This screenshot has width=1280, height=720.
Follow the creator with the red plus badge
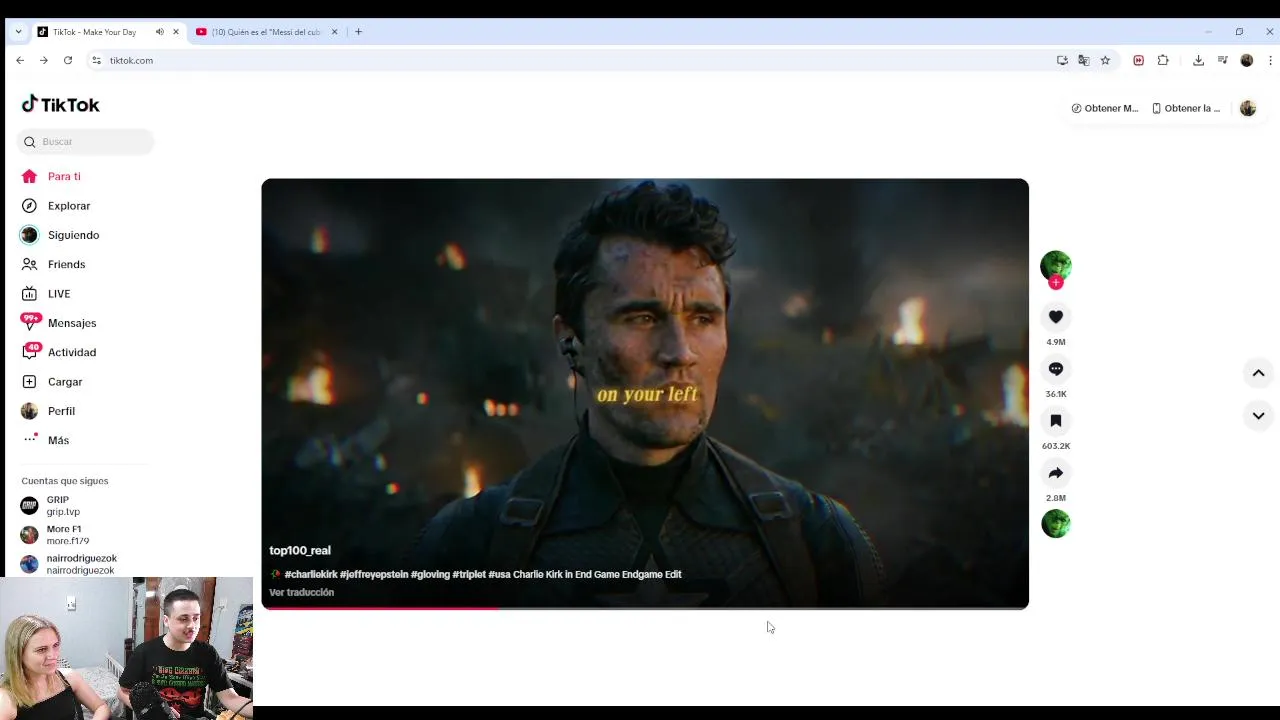click(x=1056, y=283)
